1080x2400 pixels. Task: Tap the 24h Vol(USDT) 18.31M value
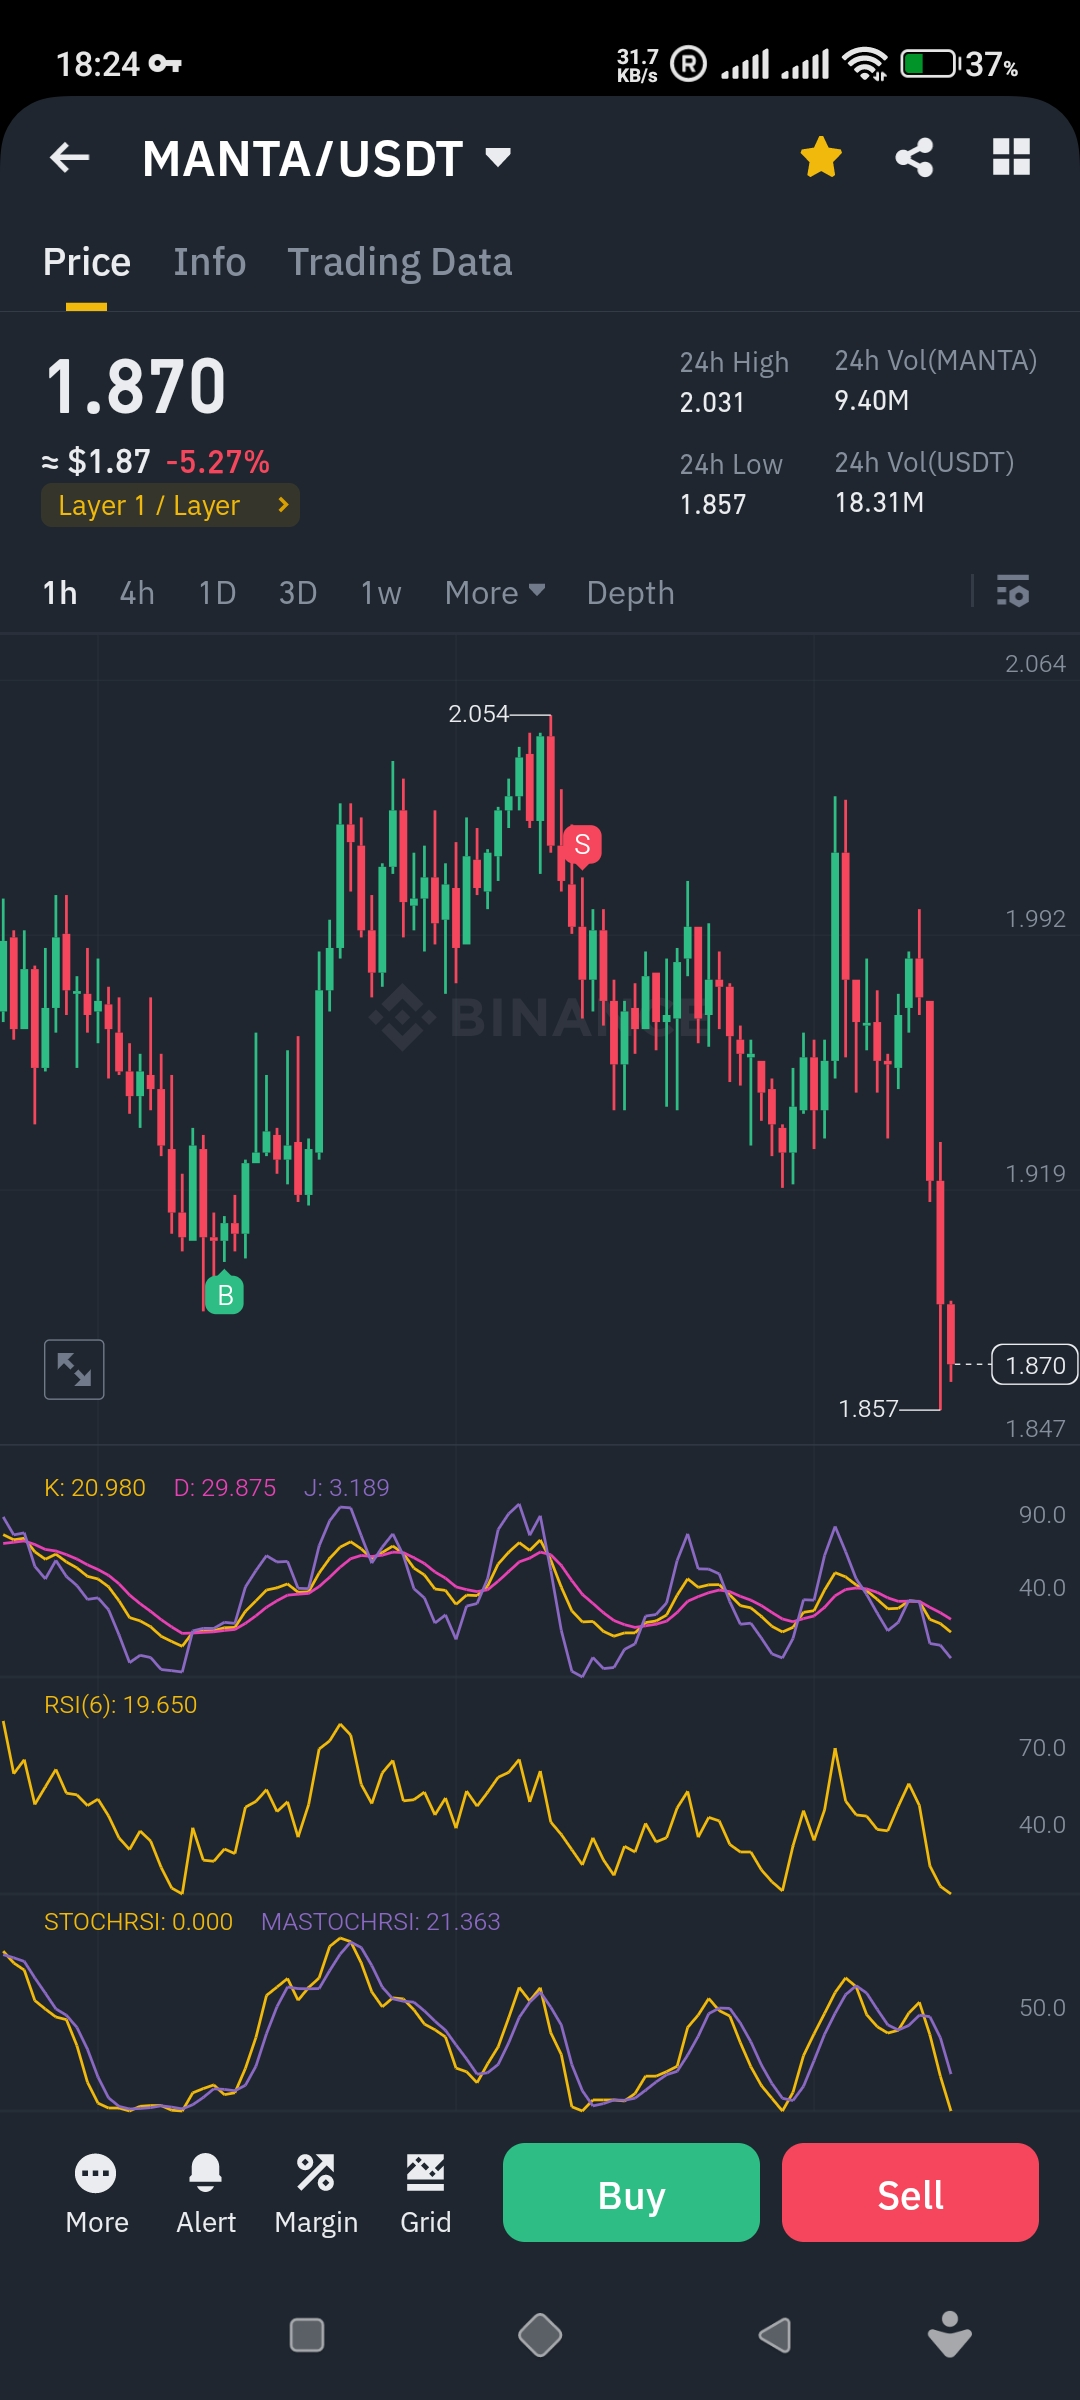tap(879, 503)
